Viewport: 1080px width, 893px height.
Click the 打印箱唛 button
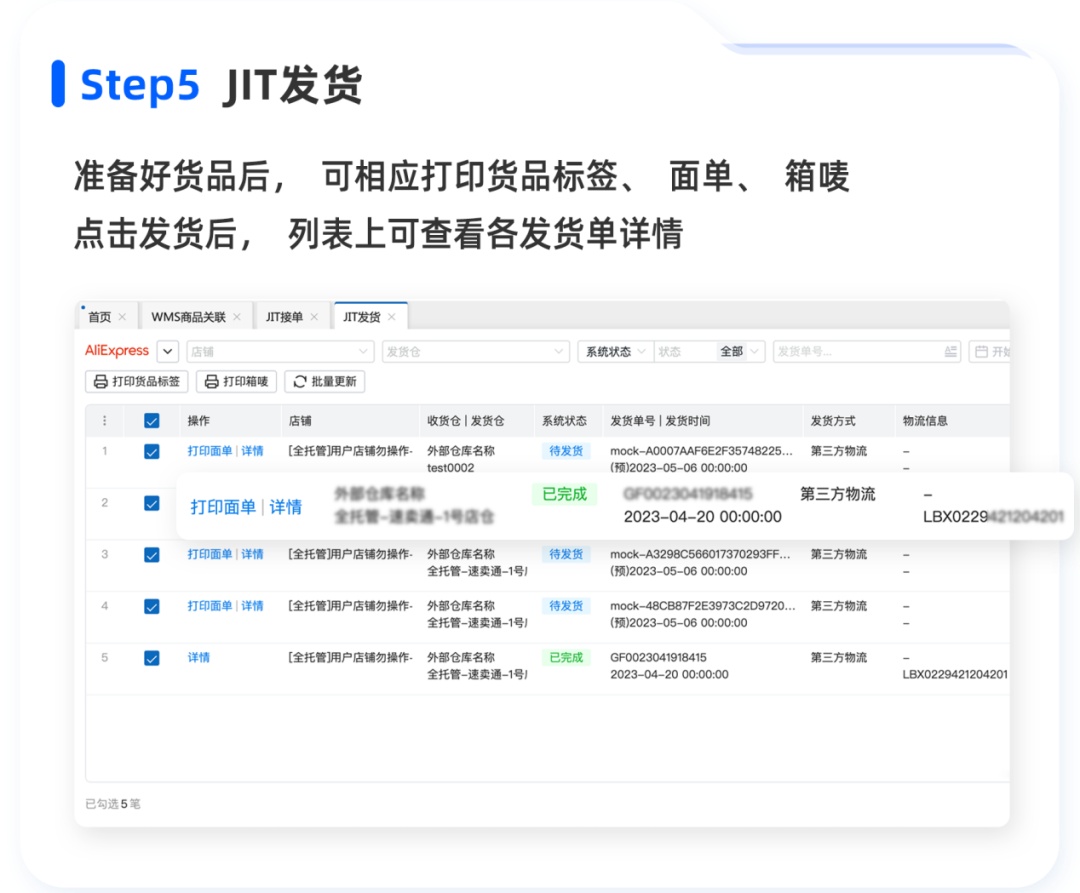click(236, 381)
